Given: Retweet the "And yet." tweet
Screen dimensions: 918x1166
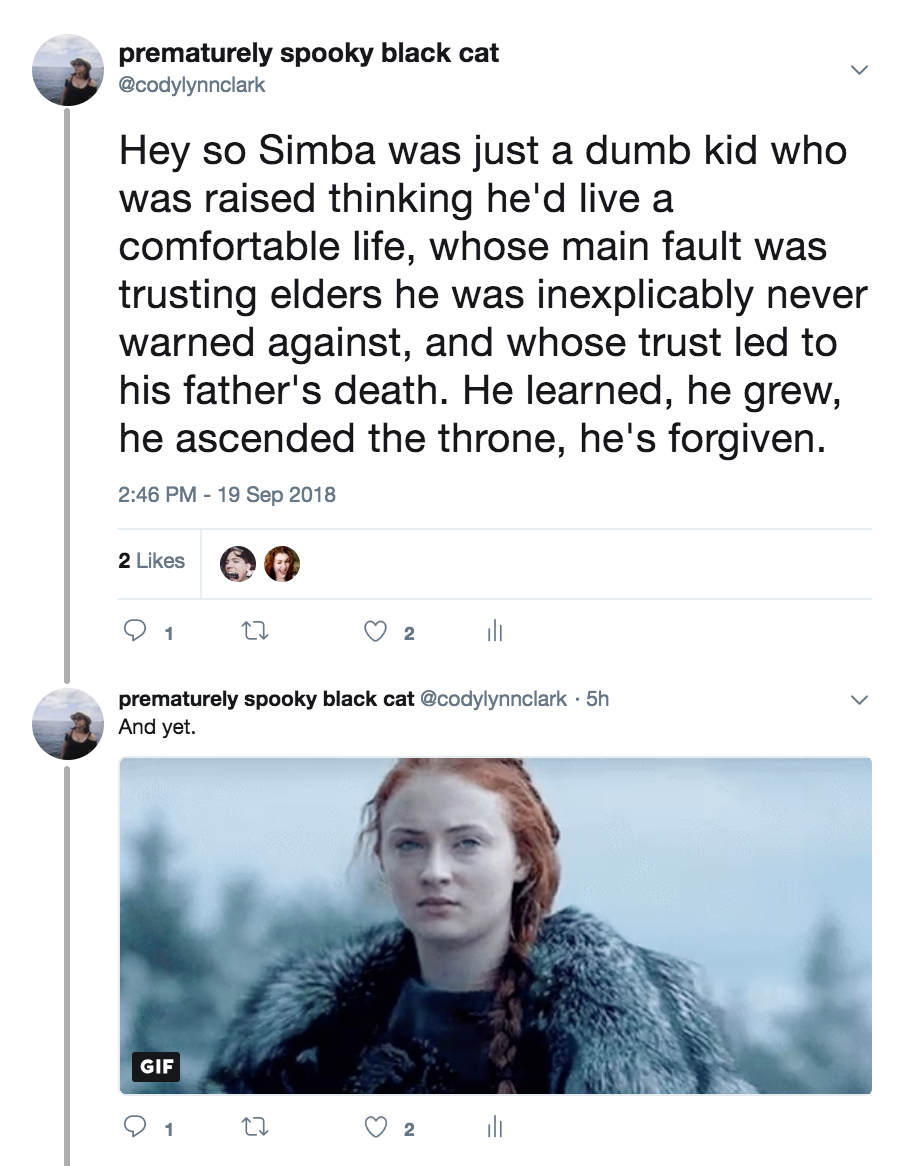Looking at the screenshot, I should pyautogui.click(x=247, y=1129).
